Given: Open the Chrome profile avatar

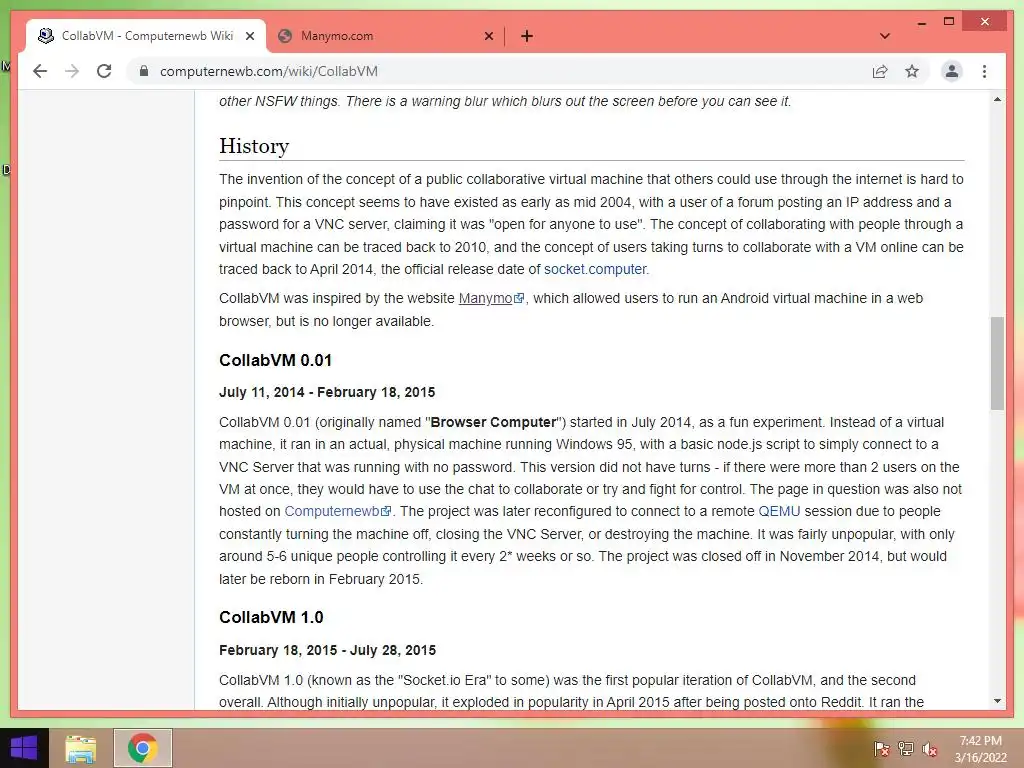Looking at the screenshot, I should click(x=952, y=71).
